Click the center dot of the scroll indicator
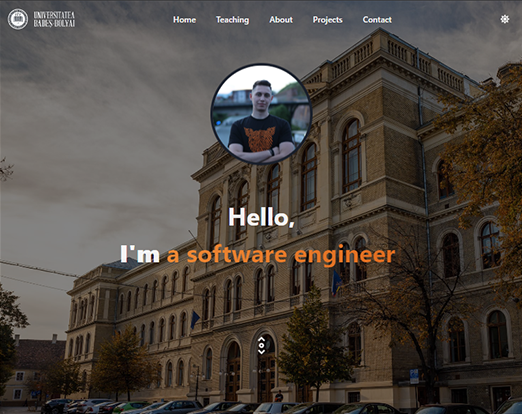This screenshot has width=522, height=414. [x=261, y=345]
